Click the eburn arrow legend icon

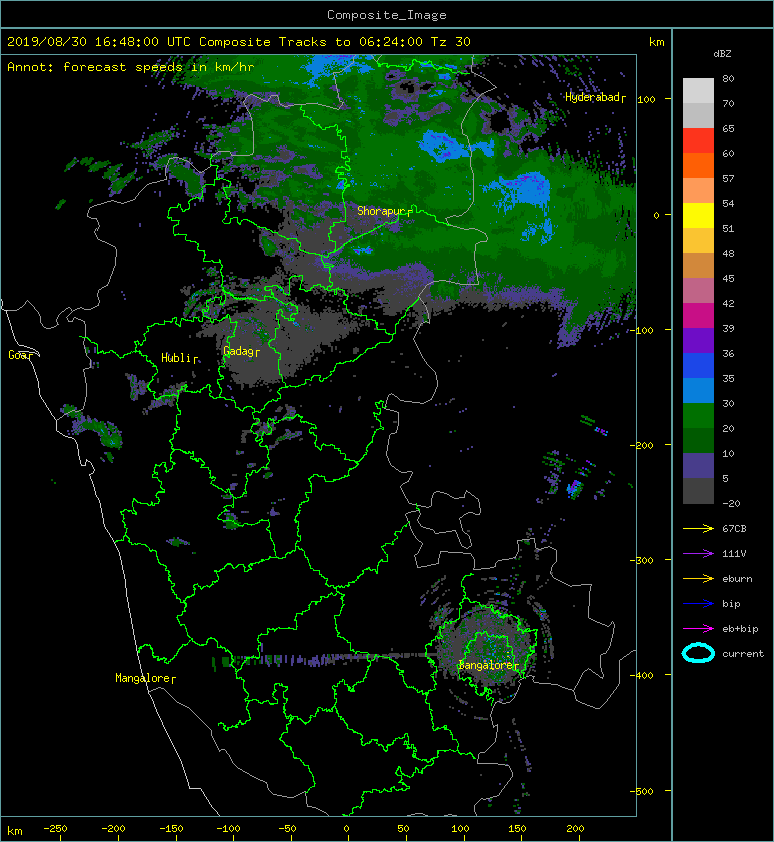(x=698, y=578)
